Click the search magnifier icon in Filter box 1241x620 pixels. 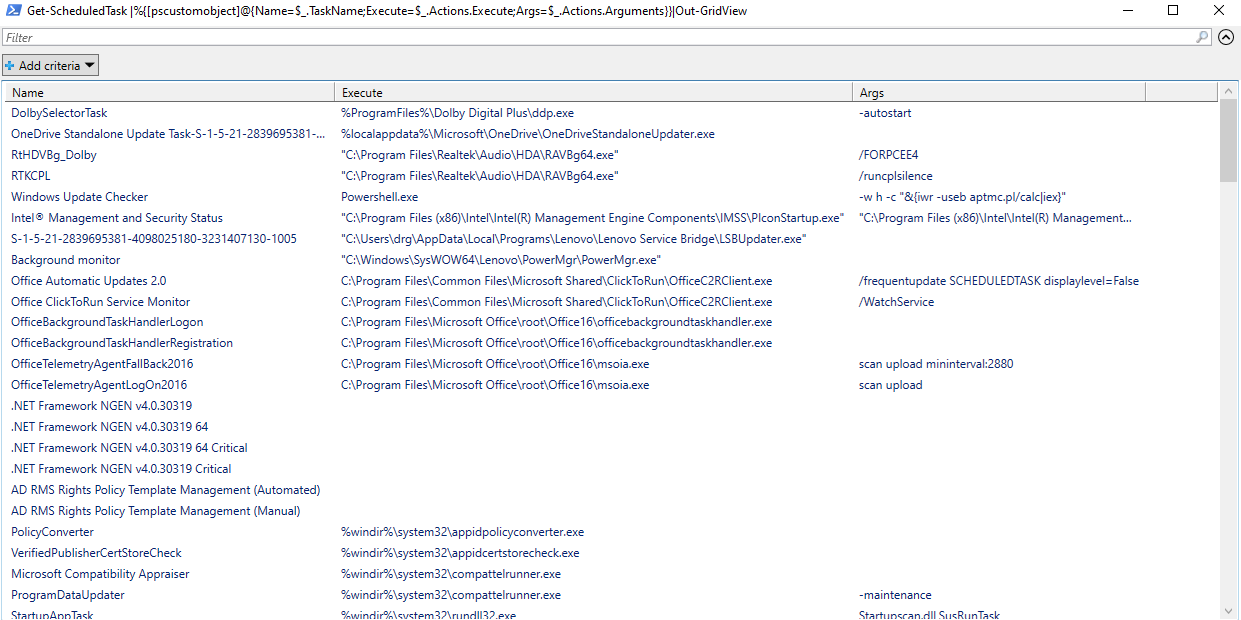[x=1203, y=37]
